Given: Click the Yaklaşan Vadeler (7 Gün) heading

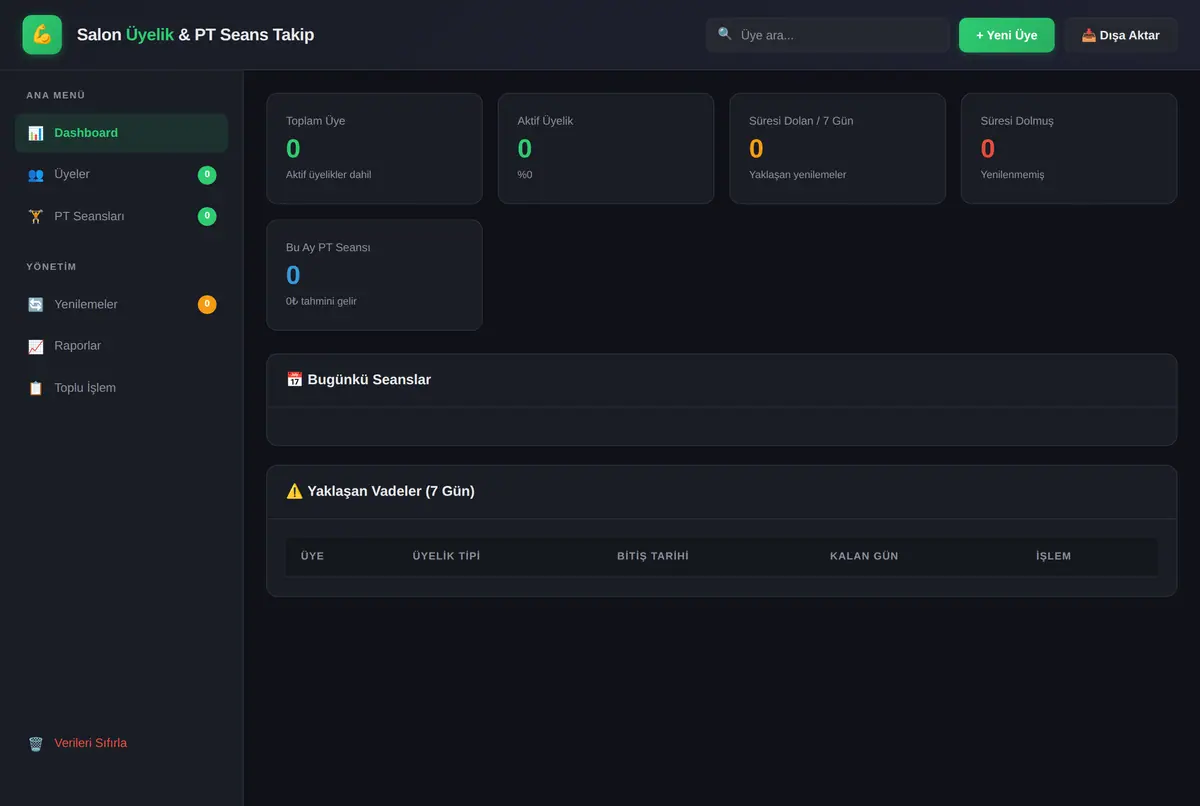Looking at the screenshot, I should 391,491.
